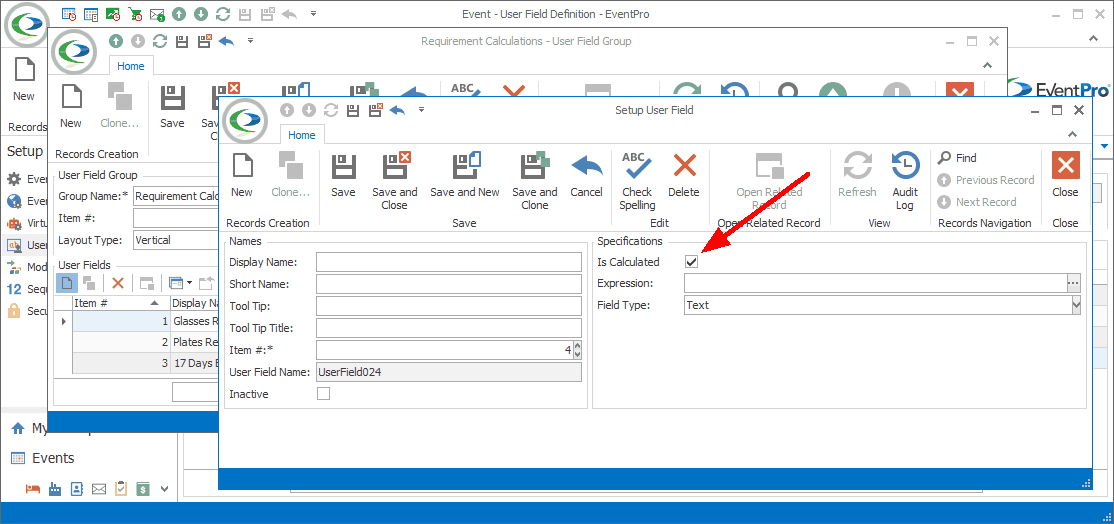This screenshot has height=524, width=1114.
Task: Click the red Close ribbon button
Action: (x=1065, y=177)
